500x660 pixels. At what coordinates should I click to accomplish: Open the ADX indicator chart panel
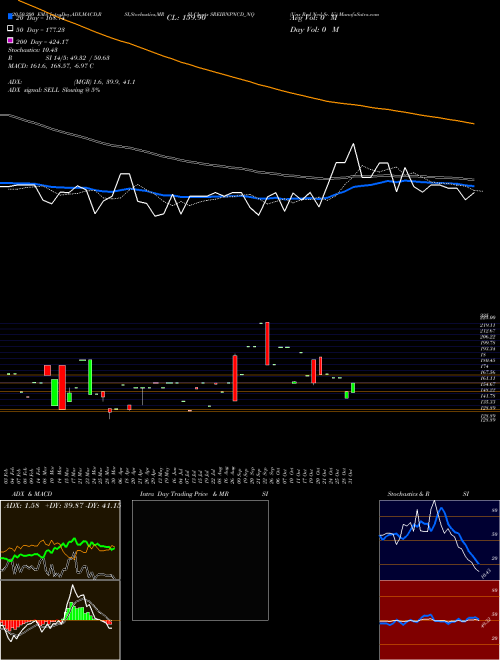click(60, 540)
